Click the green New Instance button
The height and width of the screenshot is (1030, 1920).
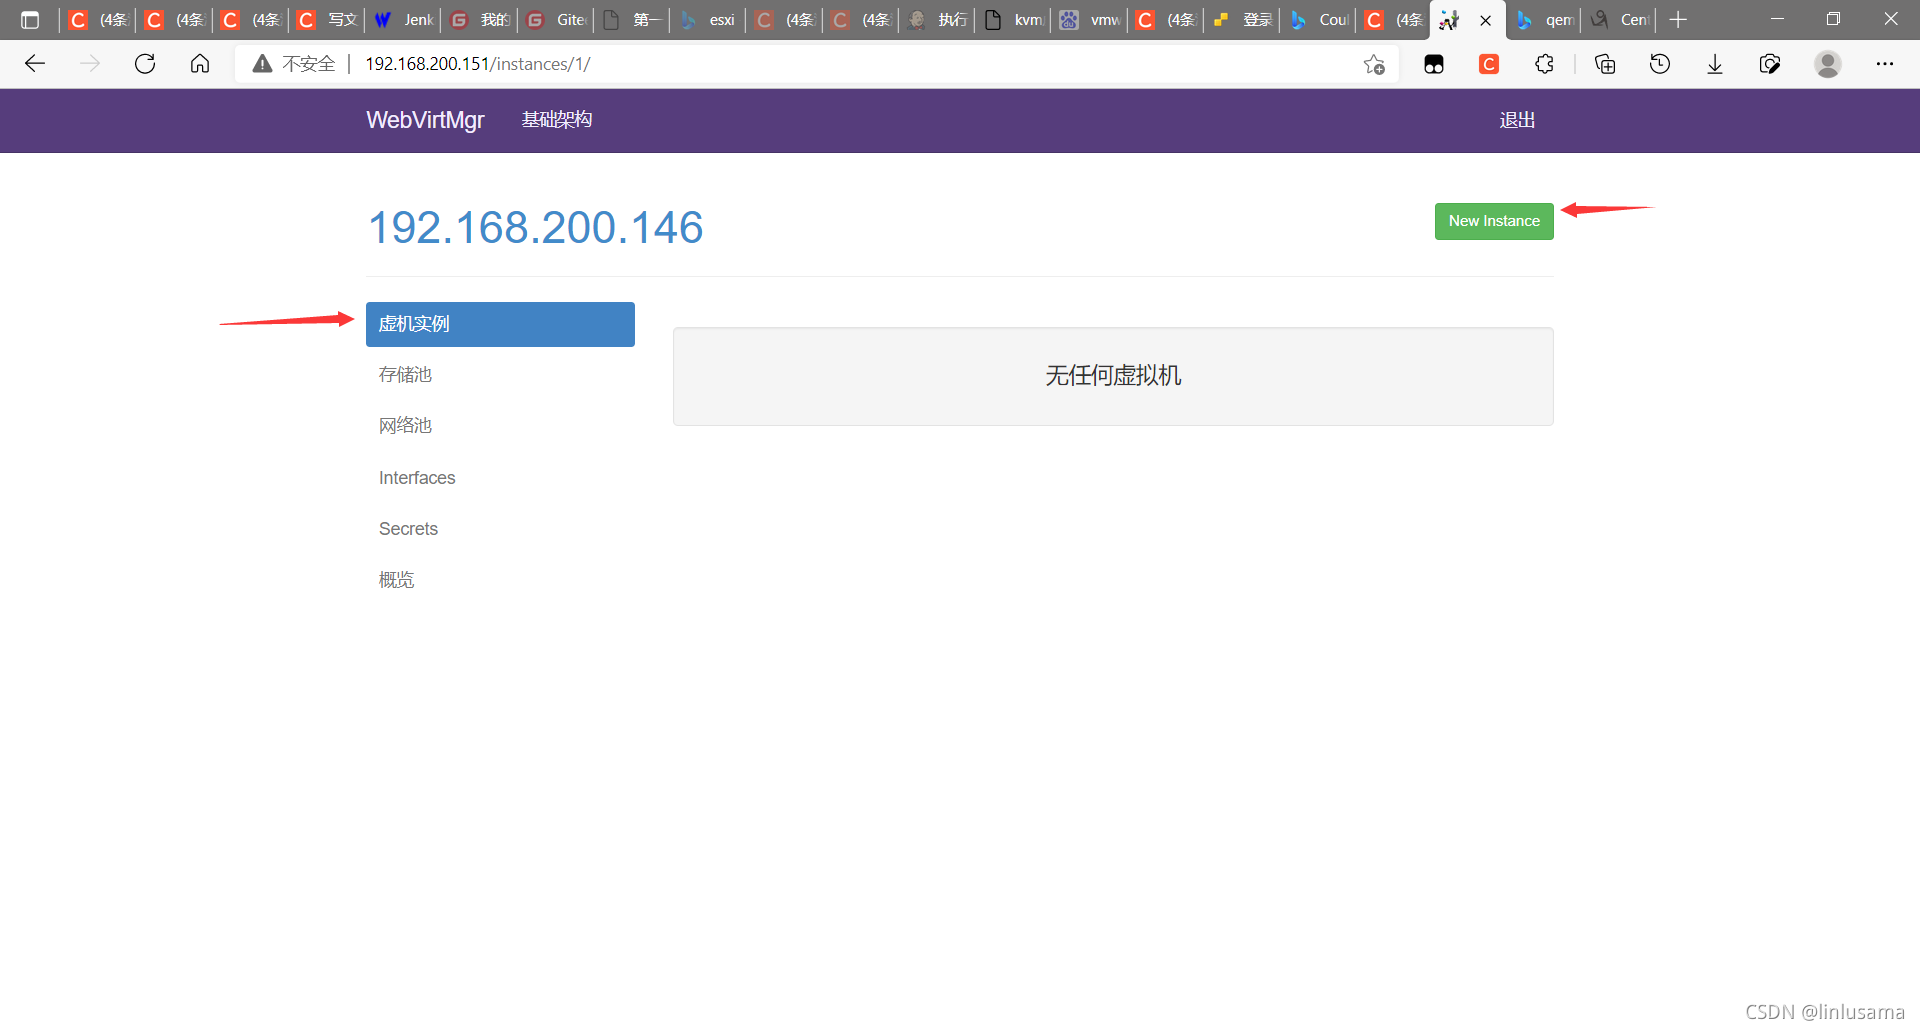[1494, 221]
